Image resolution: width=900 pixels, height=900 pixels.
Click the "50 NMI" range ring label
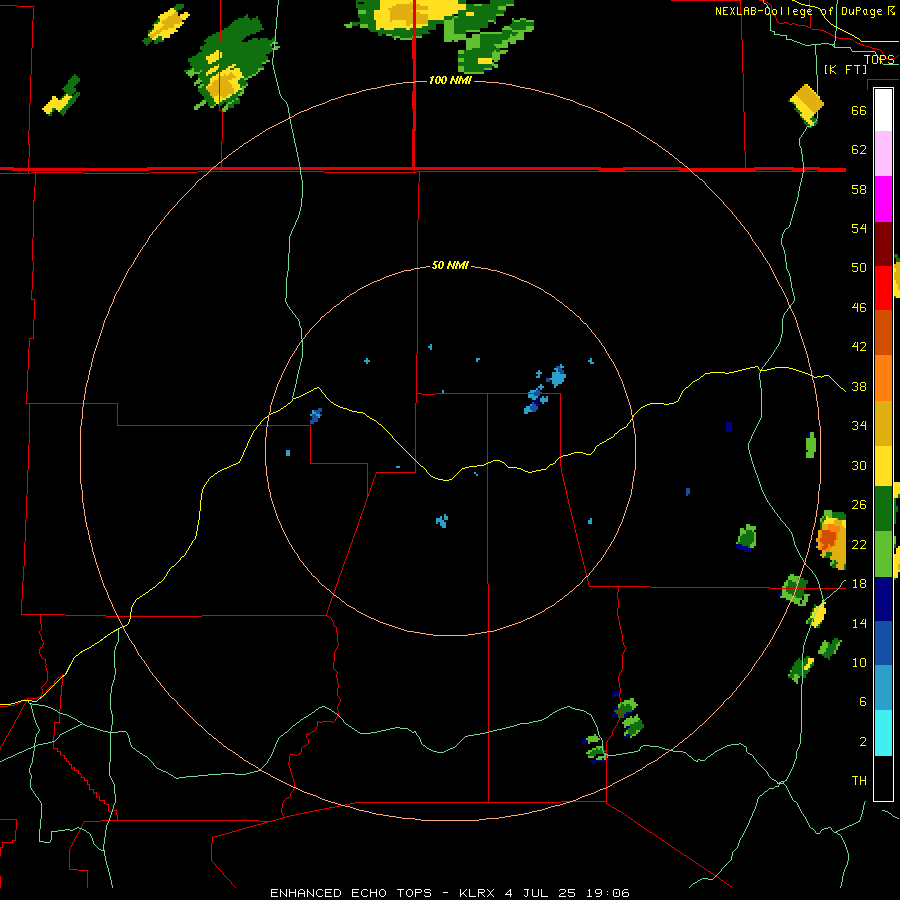(451, 265)
